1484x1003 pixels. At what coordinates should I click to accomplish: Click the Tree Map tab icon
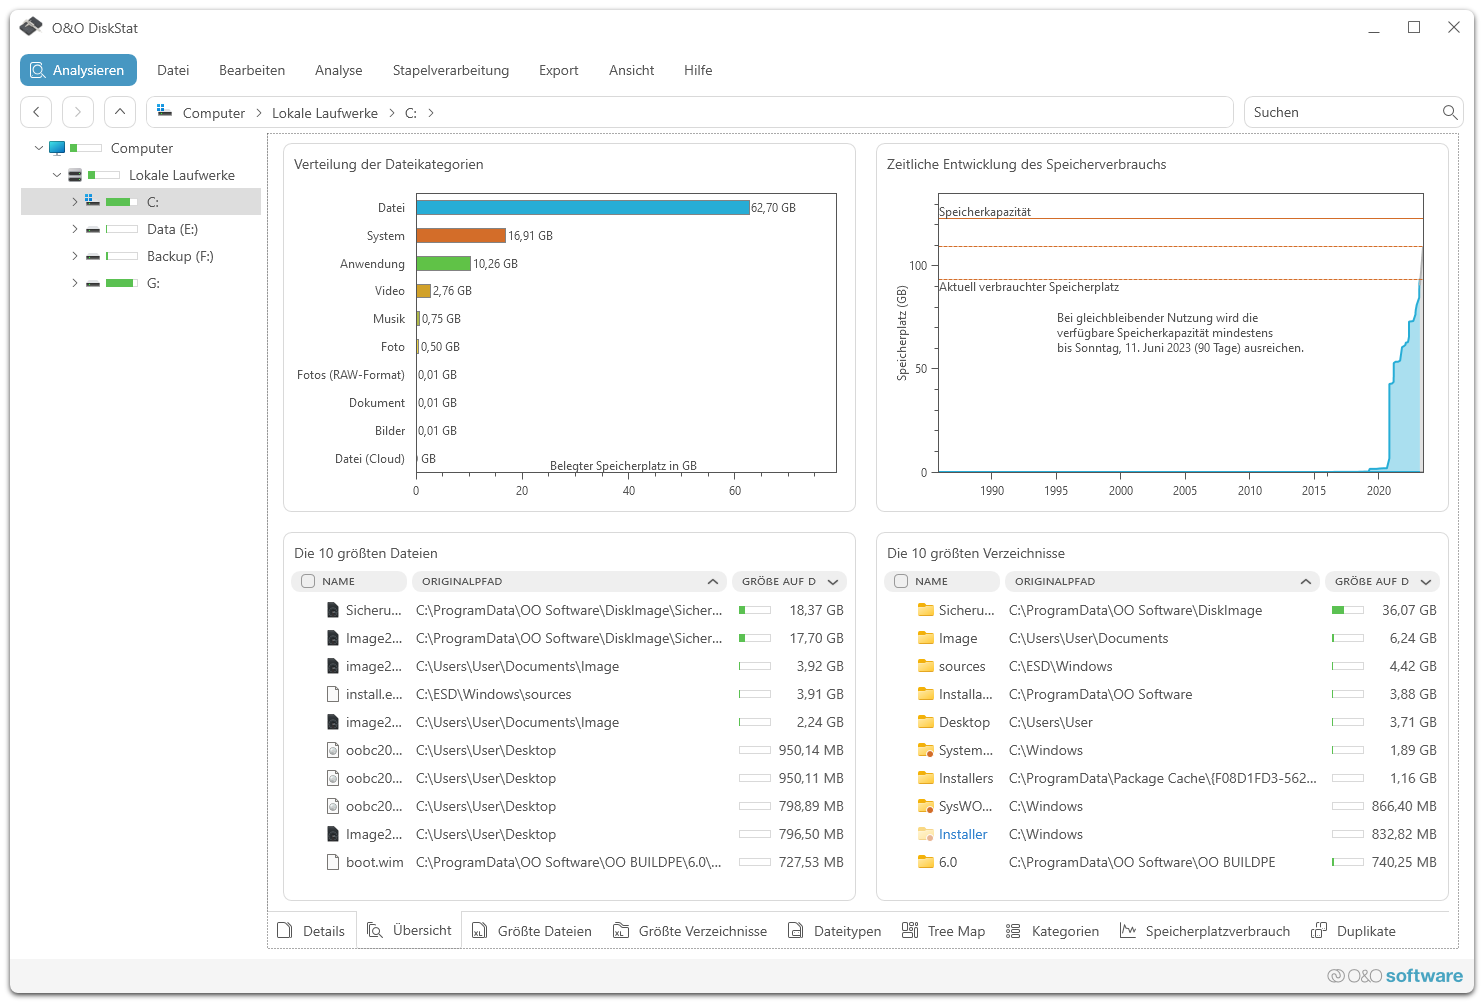coord(910,930)
